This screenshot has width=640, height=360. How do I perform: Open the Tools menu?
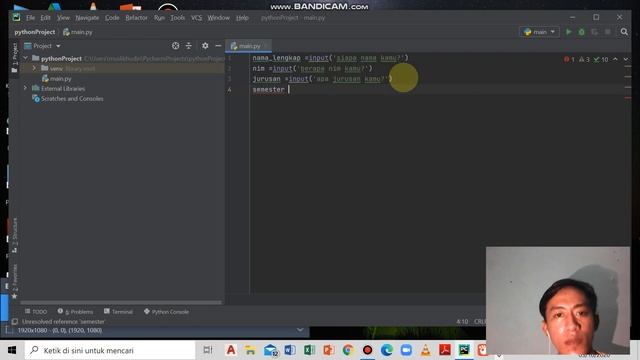[x=178, y=18]
